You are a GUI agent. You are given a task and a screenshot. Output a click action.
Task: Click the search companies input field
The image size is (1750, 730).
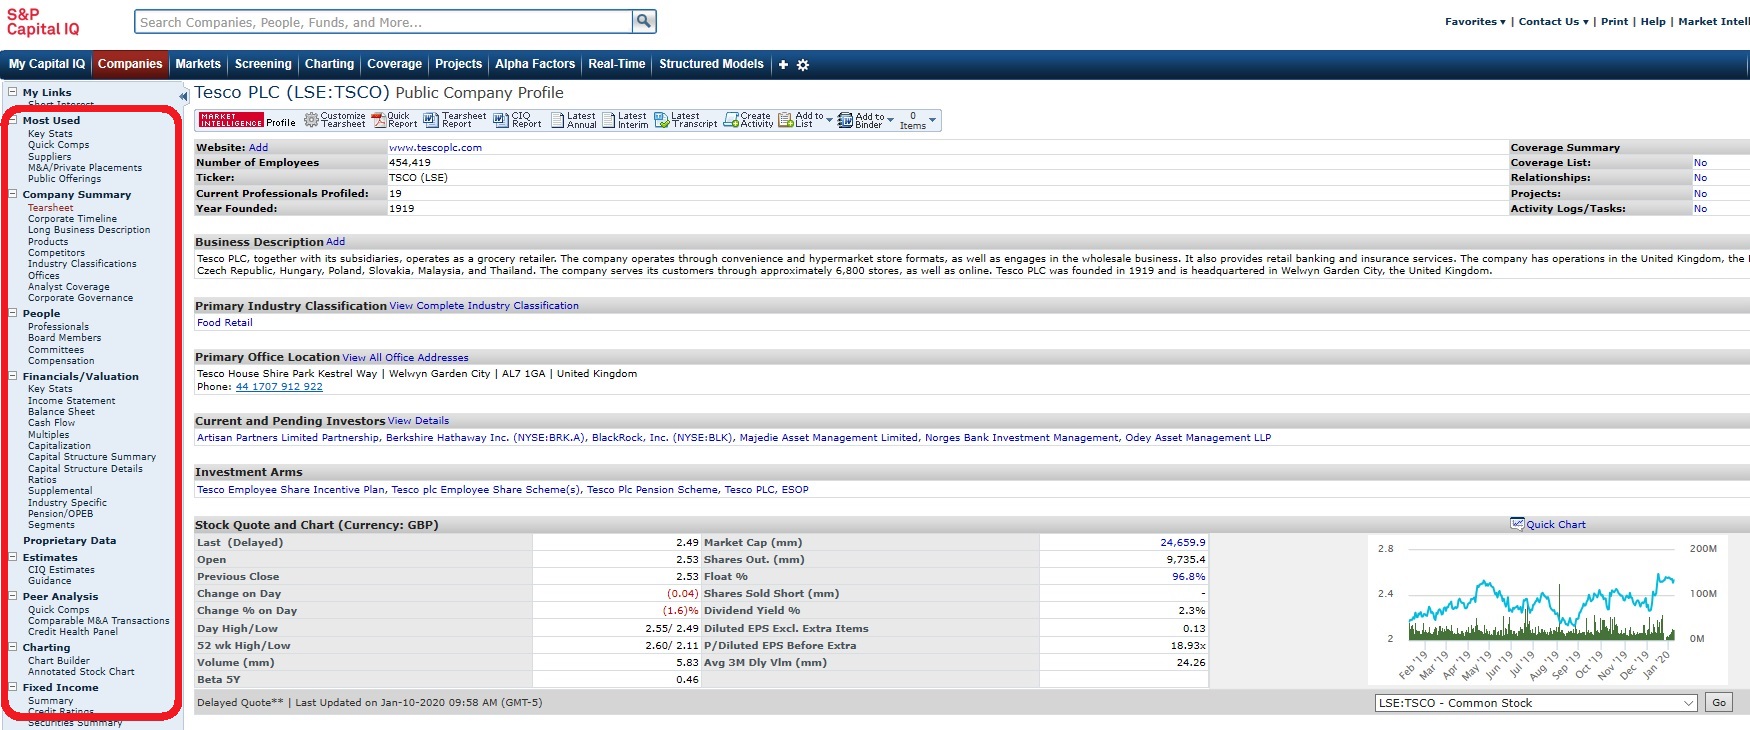coord(384,22)
